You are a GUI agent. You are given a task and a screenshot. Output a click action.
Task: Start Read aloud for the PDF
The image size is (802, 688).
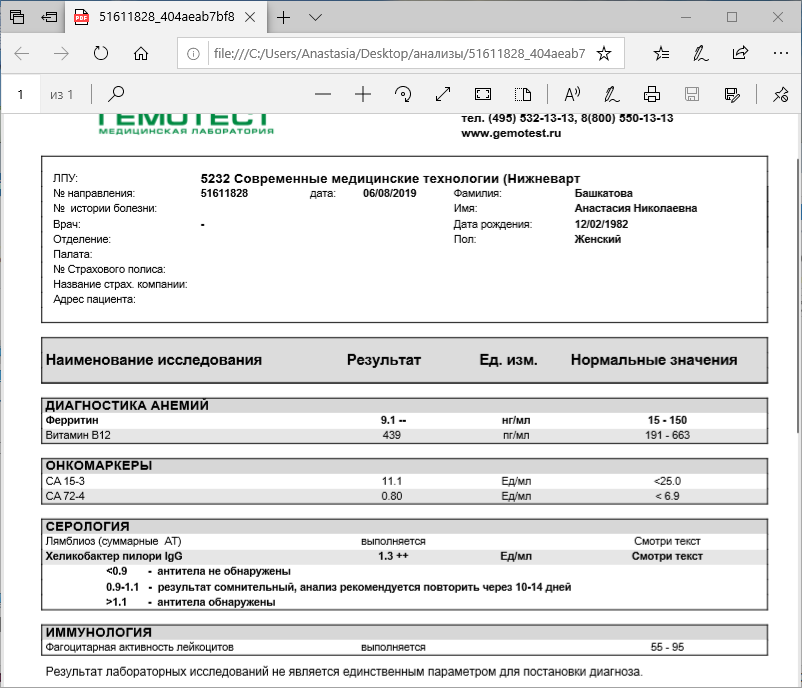[x=573, y=94]
